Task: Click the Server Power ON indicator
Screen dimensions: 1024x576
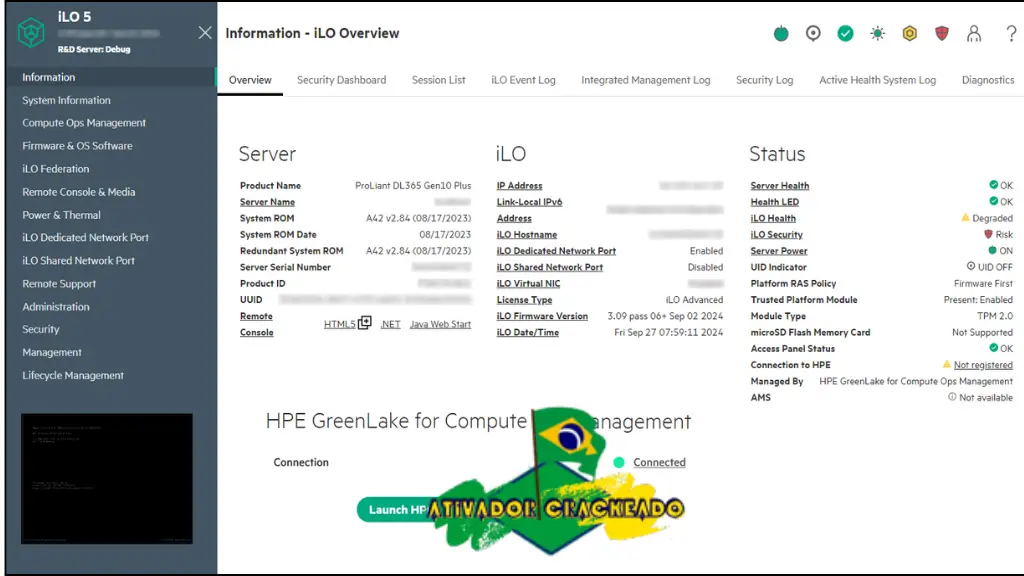Action: [x=992, y=250]
